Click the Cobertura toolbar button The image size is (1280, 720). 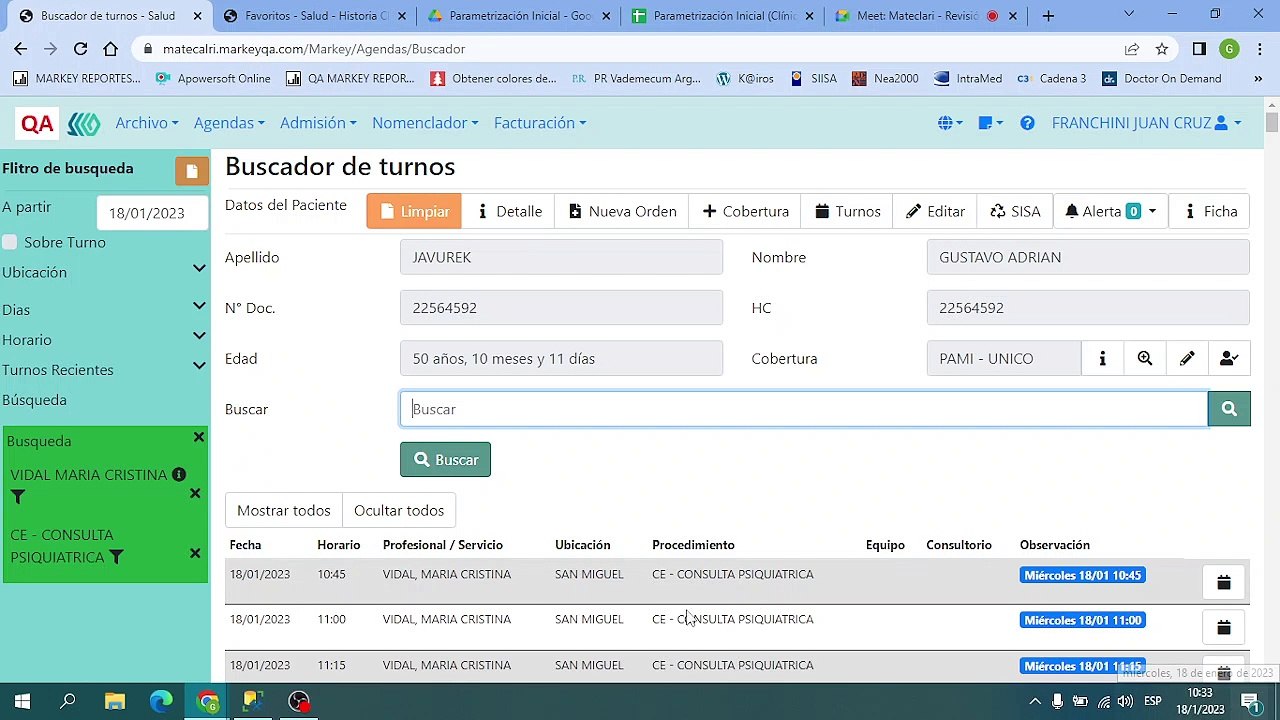pos(745,211)
